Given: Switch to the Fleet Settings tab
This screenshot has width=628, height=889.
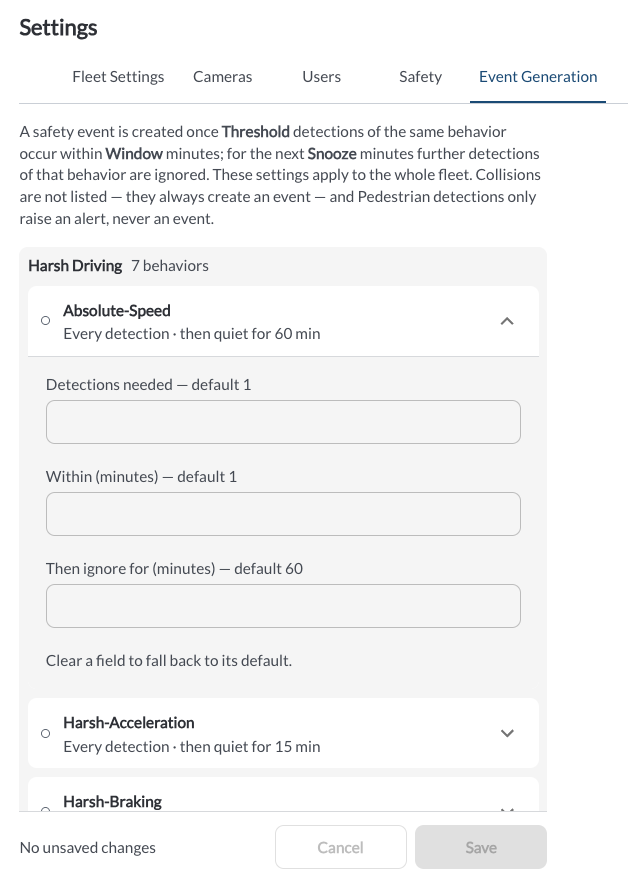Looking at the screenshot, I should click(x=118, y=77).
